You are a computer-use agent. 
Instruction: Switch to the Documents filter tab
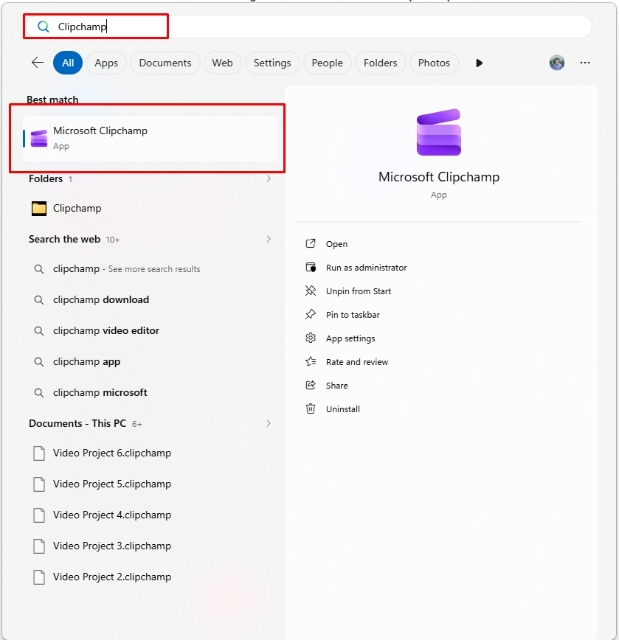pyautogui.click(x=165, y=63)
